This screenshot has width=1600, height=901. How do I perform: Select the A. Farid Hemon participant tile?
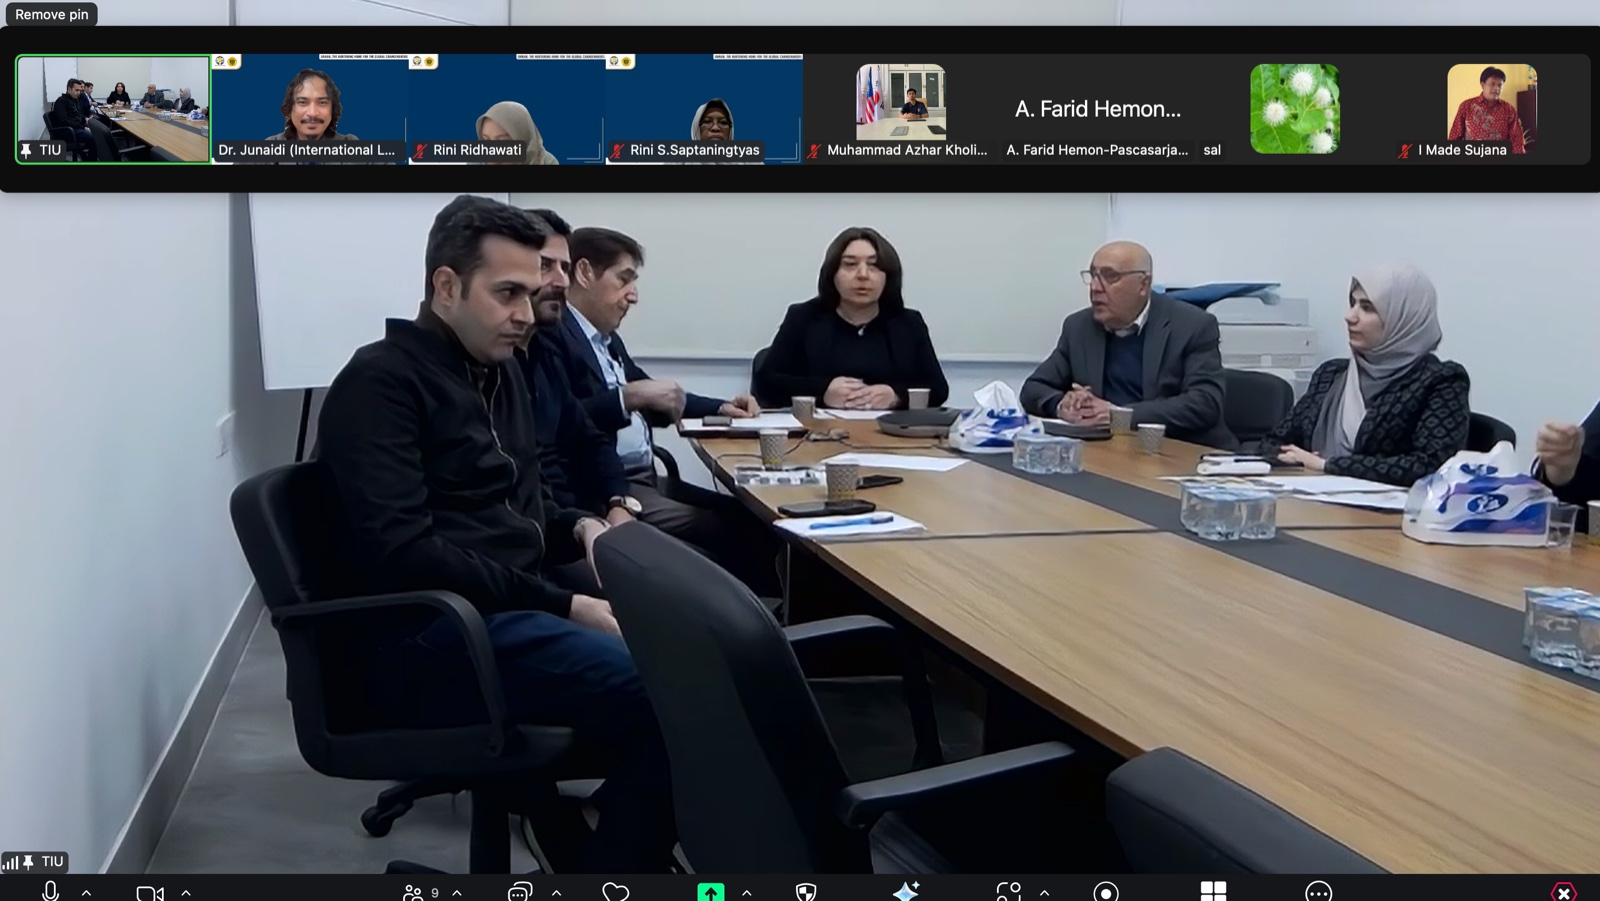(x=1097, y=108)
